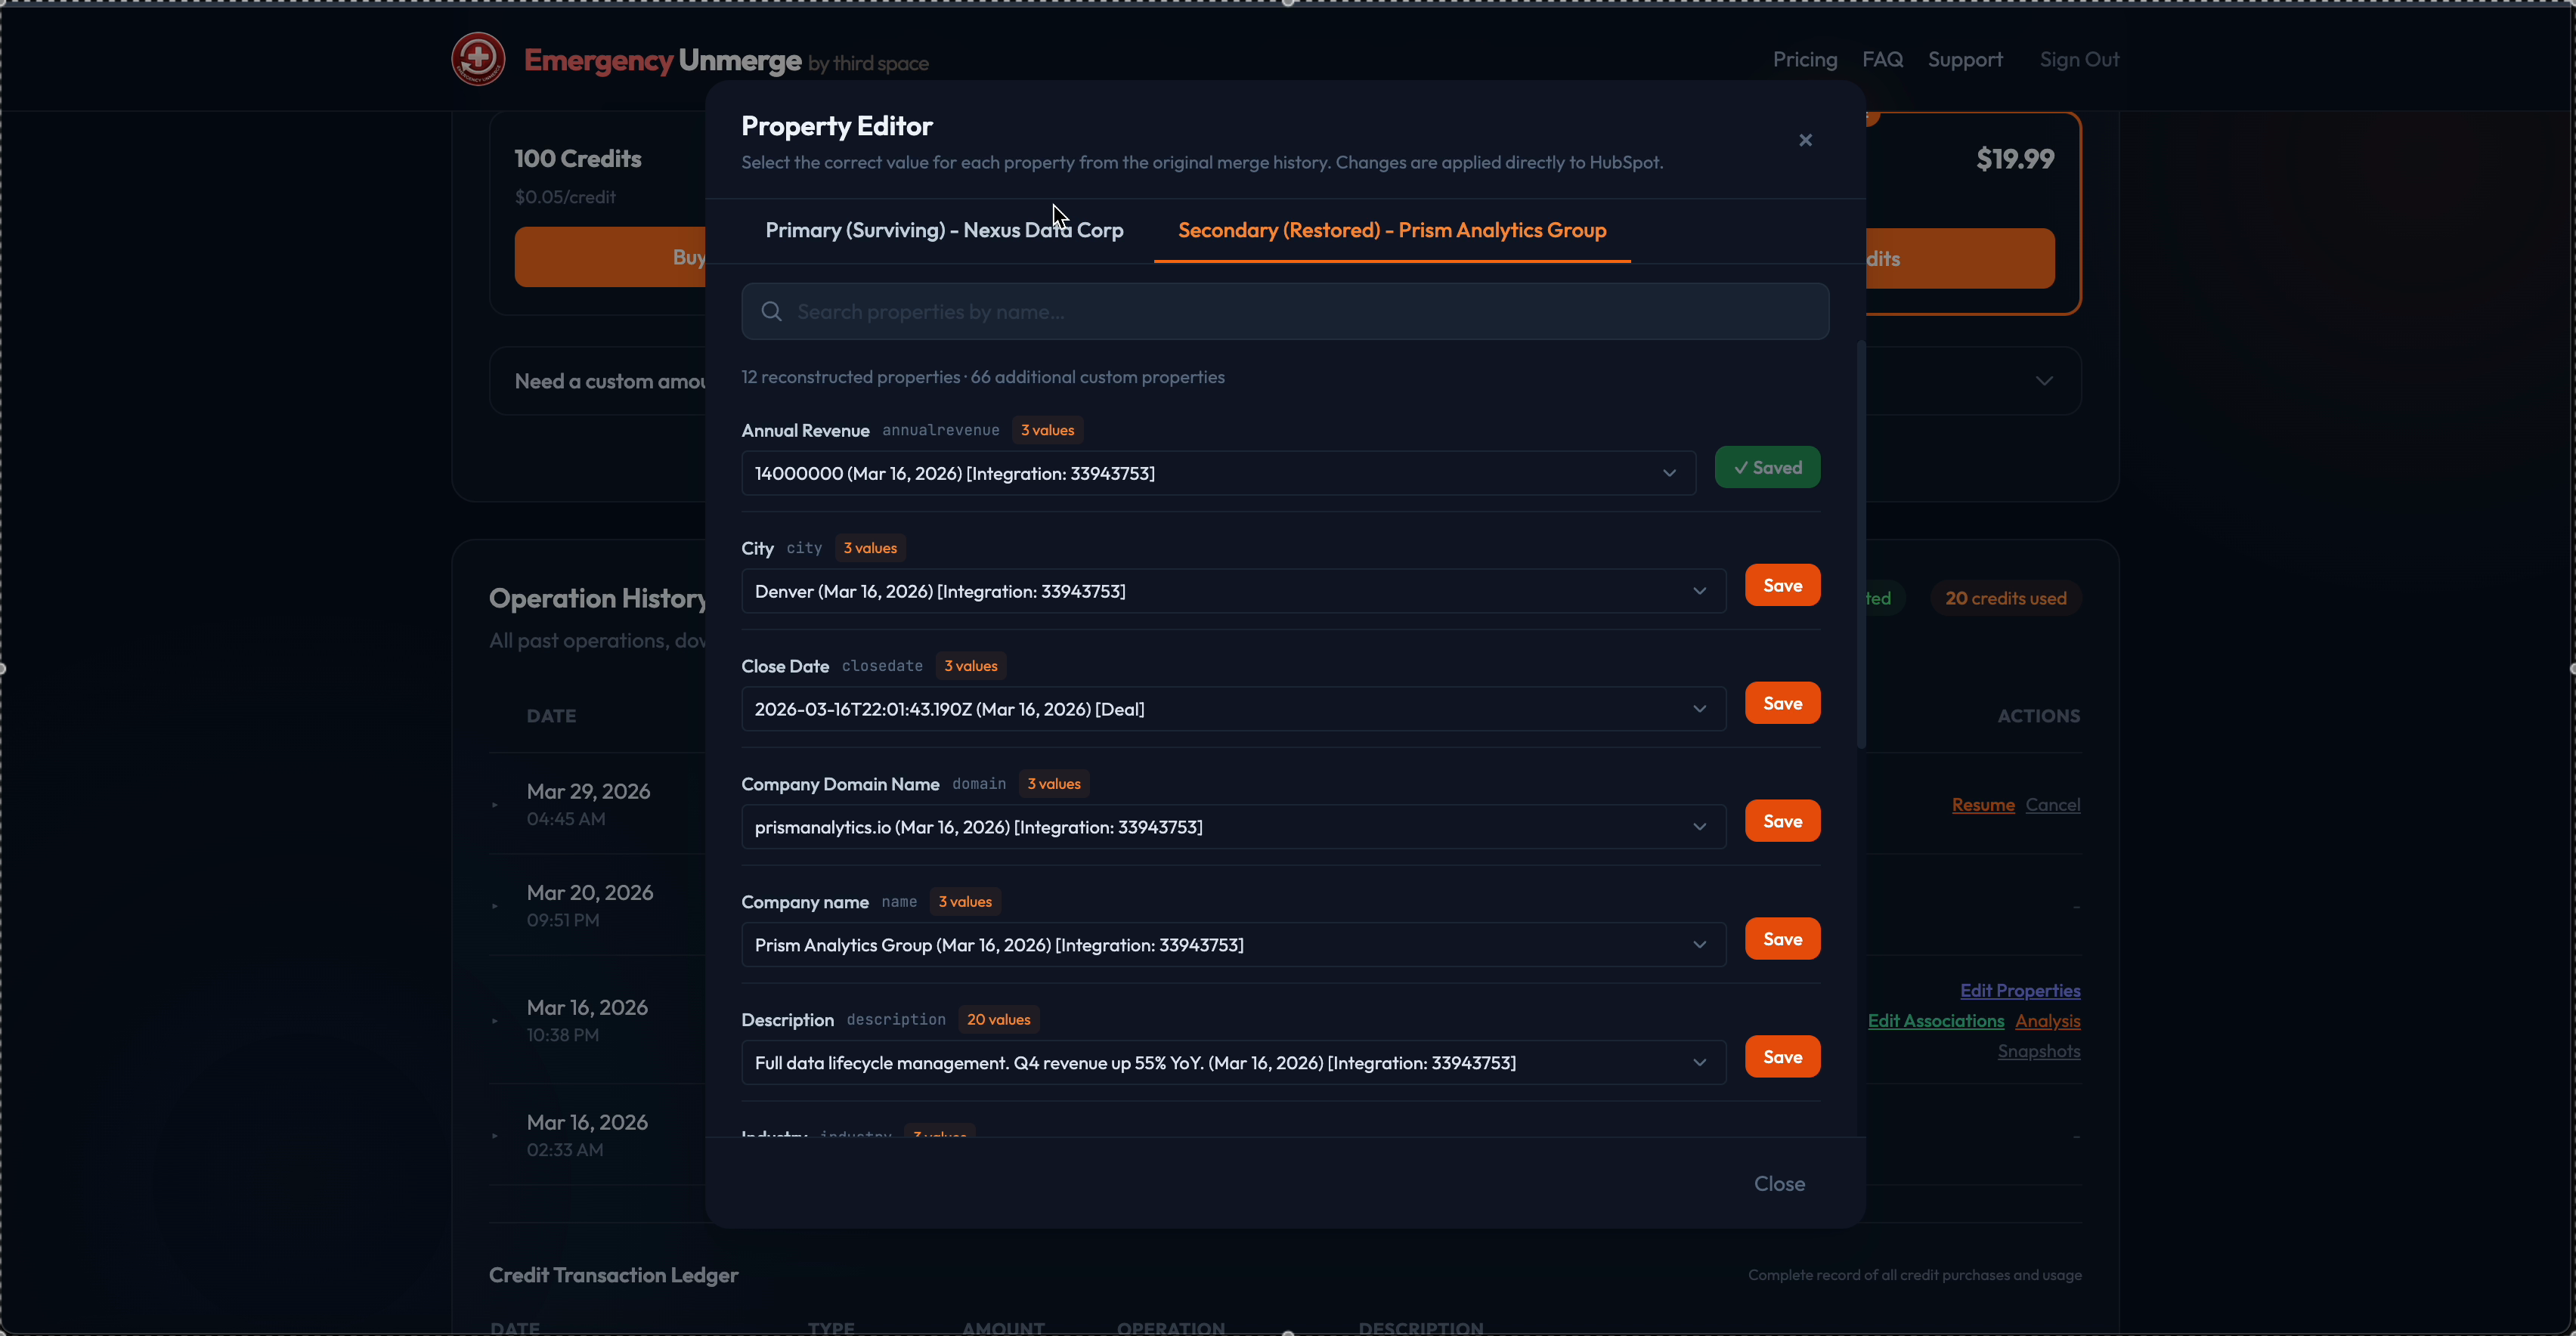Click the Close button in the editor footer
Screen dimensions: 2576x1336
tap(1779, 1184)
